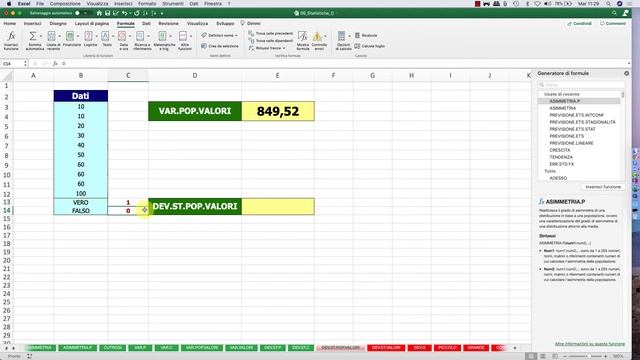640x360 pixels.
Task: Click the Redo arrow in title bar
Action: tap(137, 13)
